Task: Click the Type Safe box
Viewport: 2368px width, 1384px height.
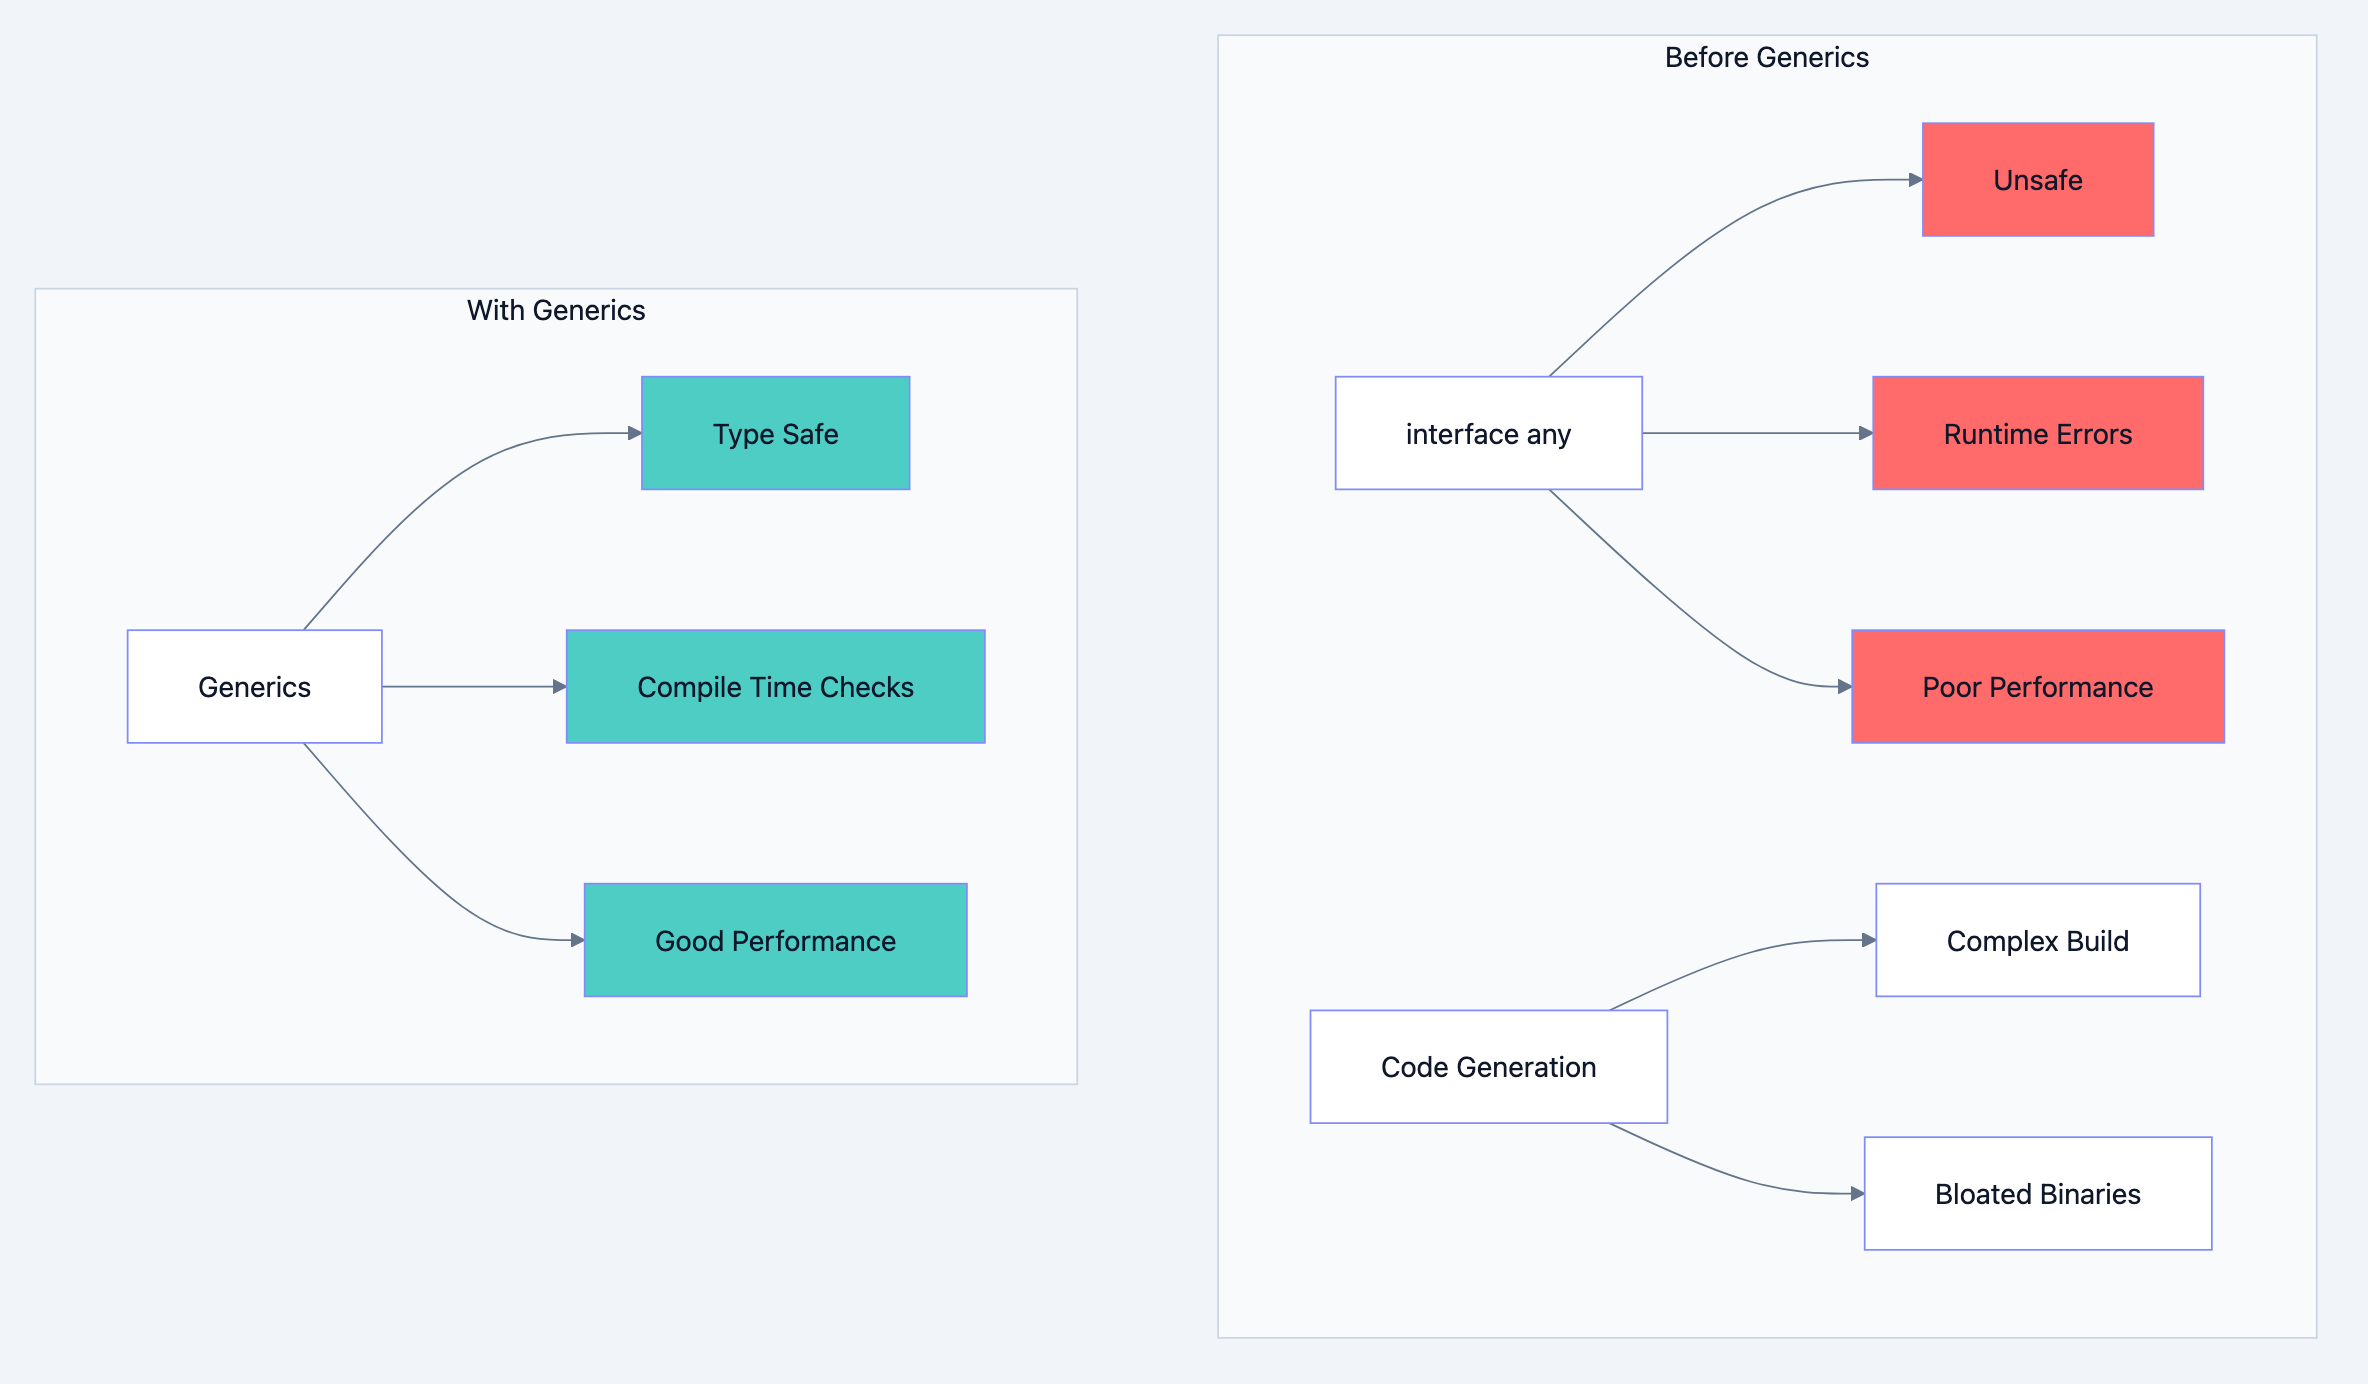Action: coord(775,433)
